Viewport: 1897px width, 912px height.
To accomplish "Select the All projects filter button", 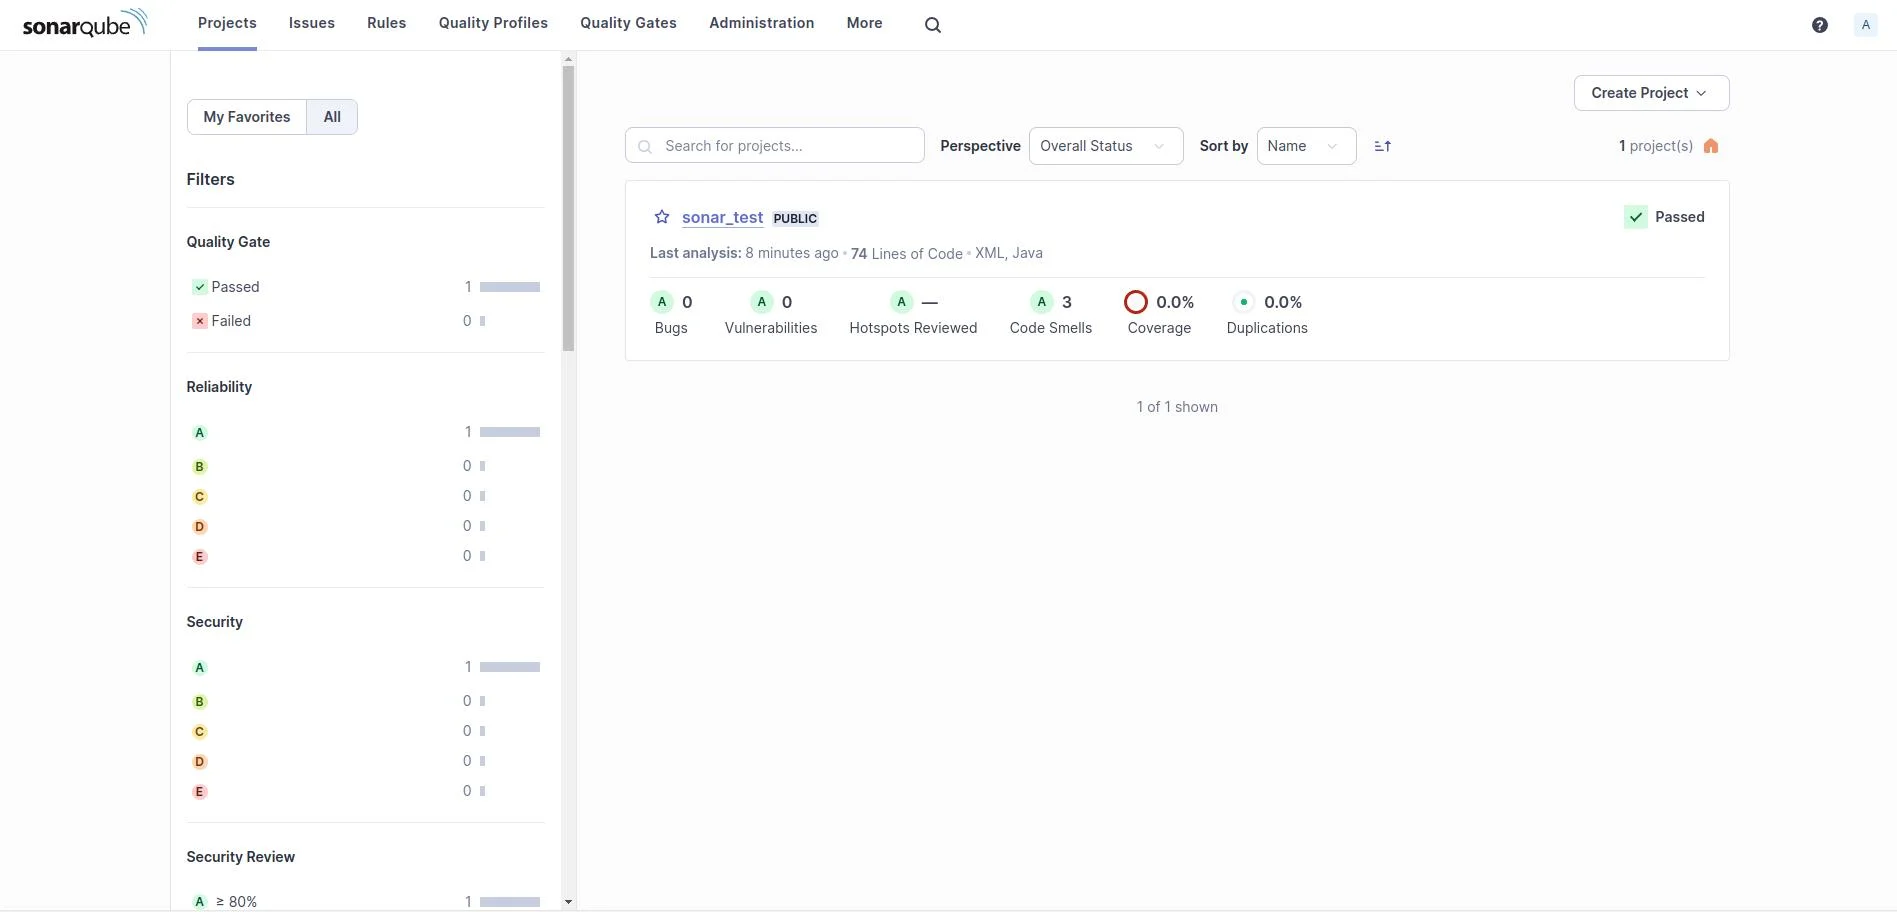I will click(x=331, y=116).
